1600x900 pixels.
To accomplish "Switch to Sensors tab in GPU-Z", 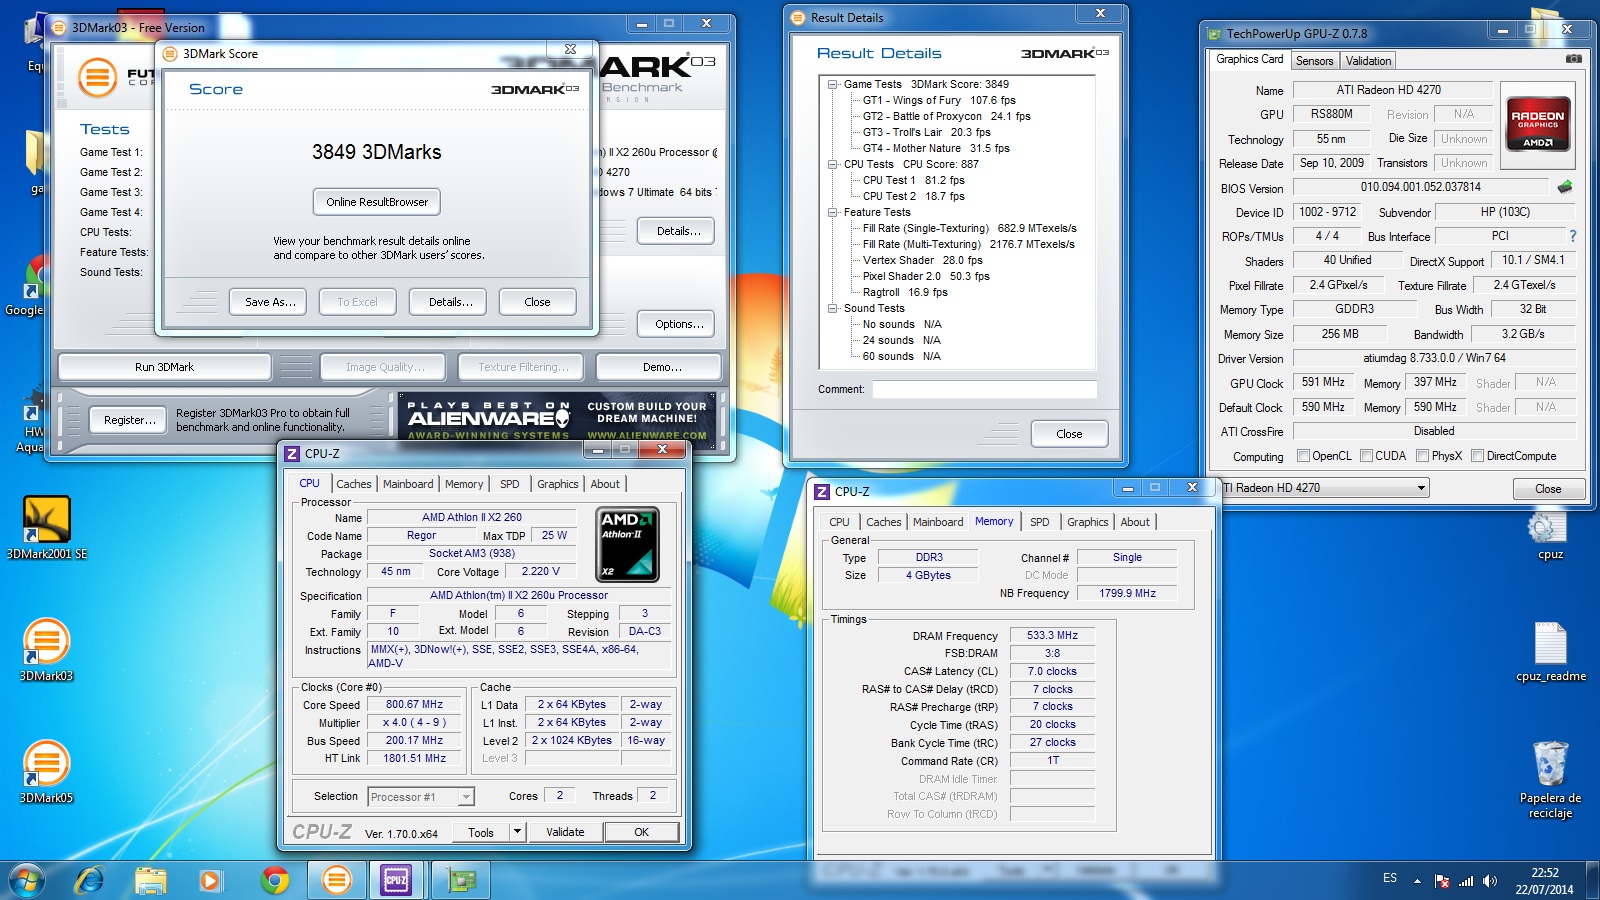I will pos(1314,61).
